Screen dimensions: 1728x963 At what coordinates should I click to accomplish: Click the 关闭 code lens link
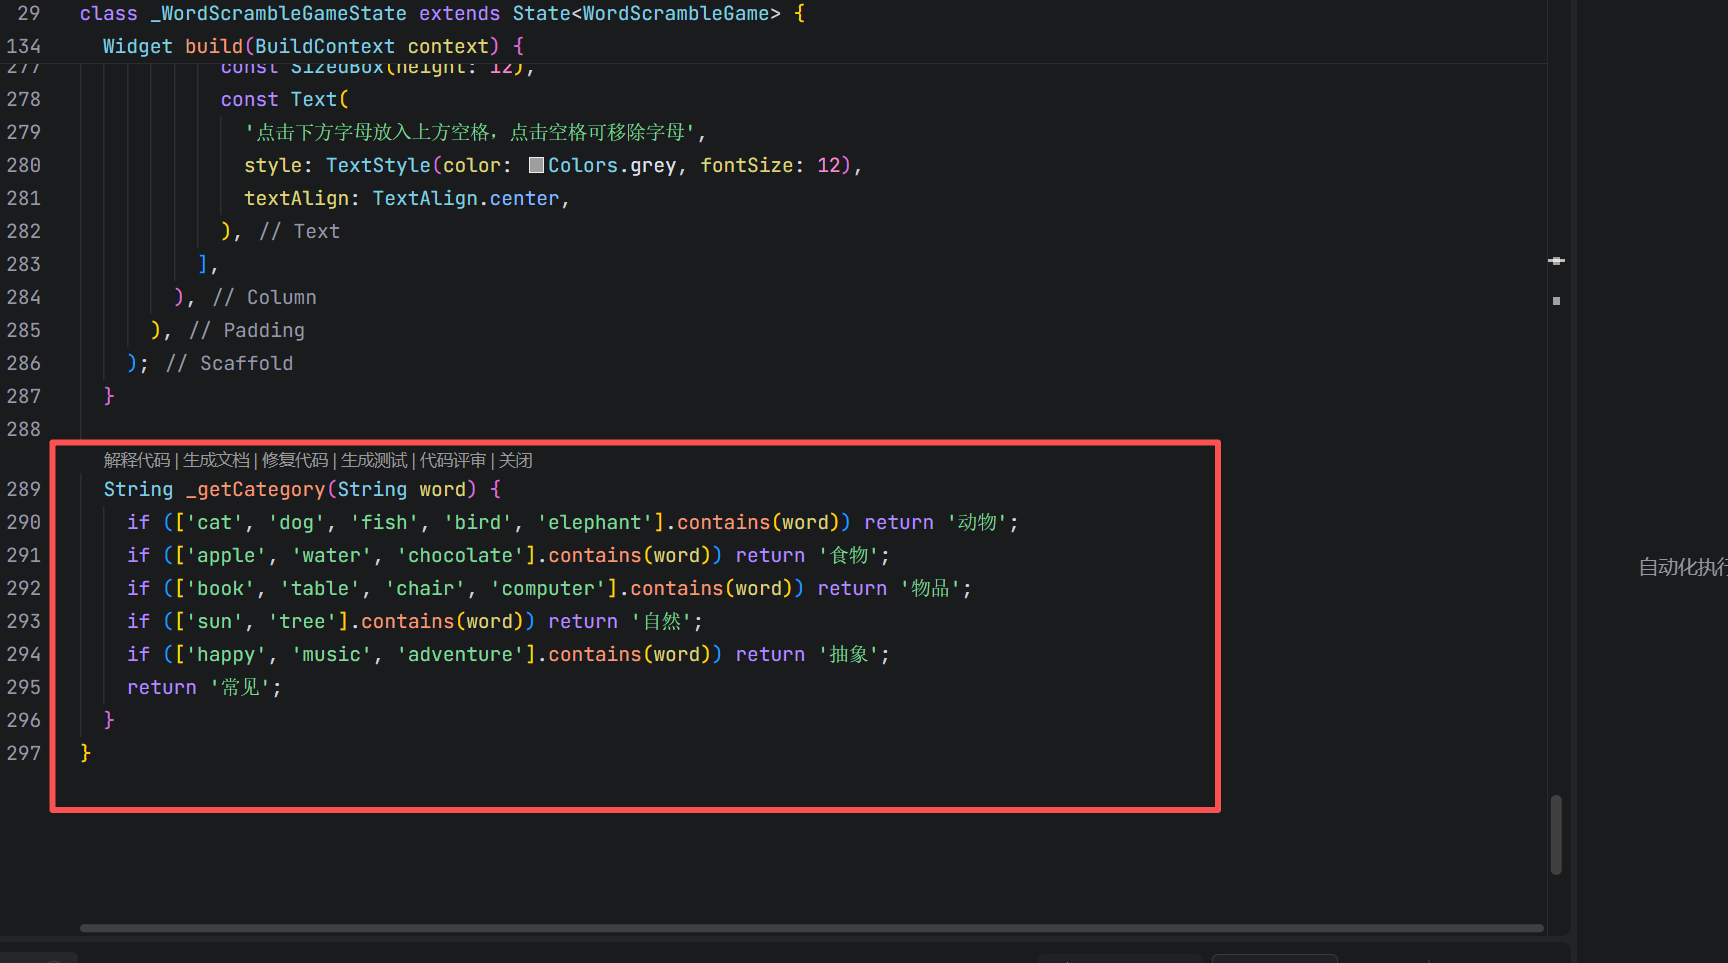515,460
